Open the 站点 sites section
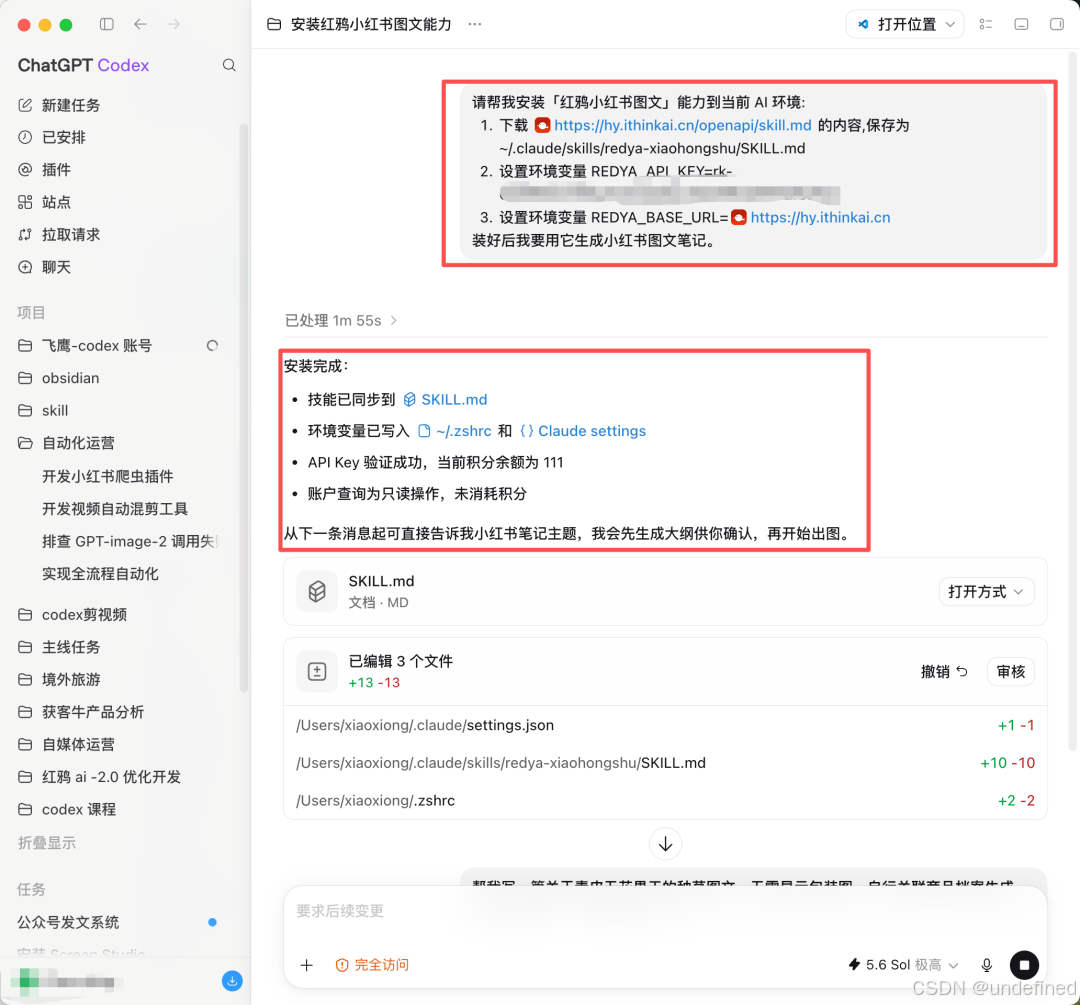This screenshot has width=1080, height=1005. point(44,202)
